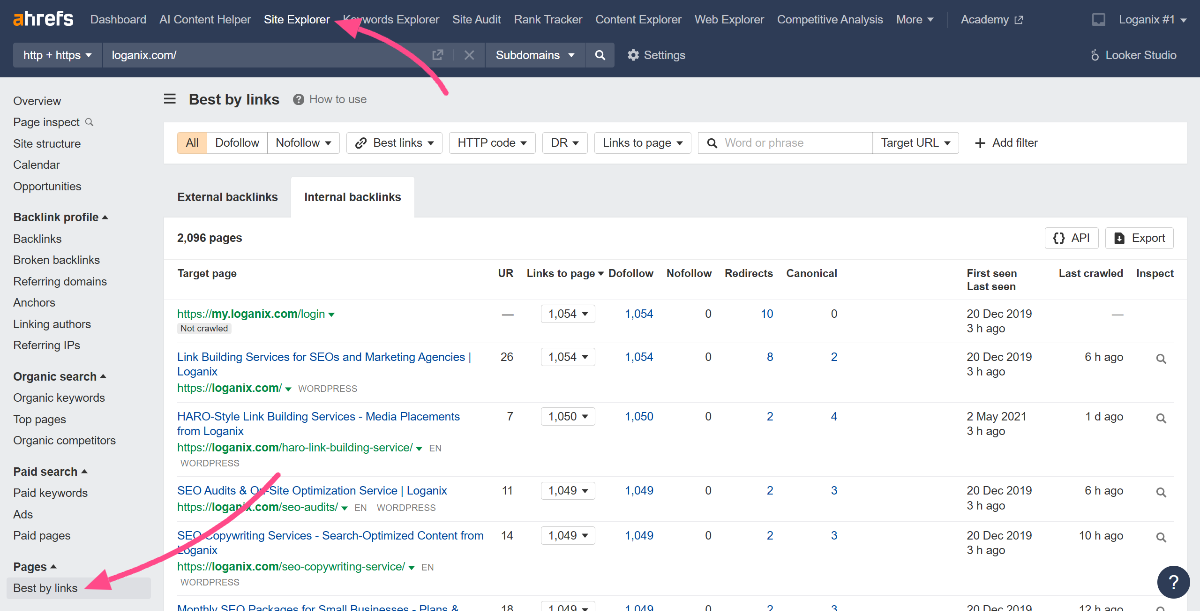Viewport: 1200px width, 611px height.
Task: Open the Links to page filter dropdown
Action: click(x=643, y=143)
